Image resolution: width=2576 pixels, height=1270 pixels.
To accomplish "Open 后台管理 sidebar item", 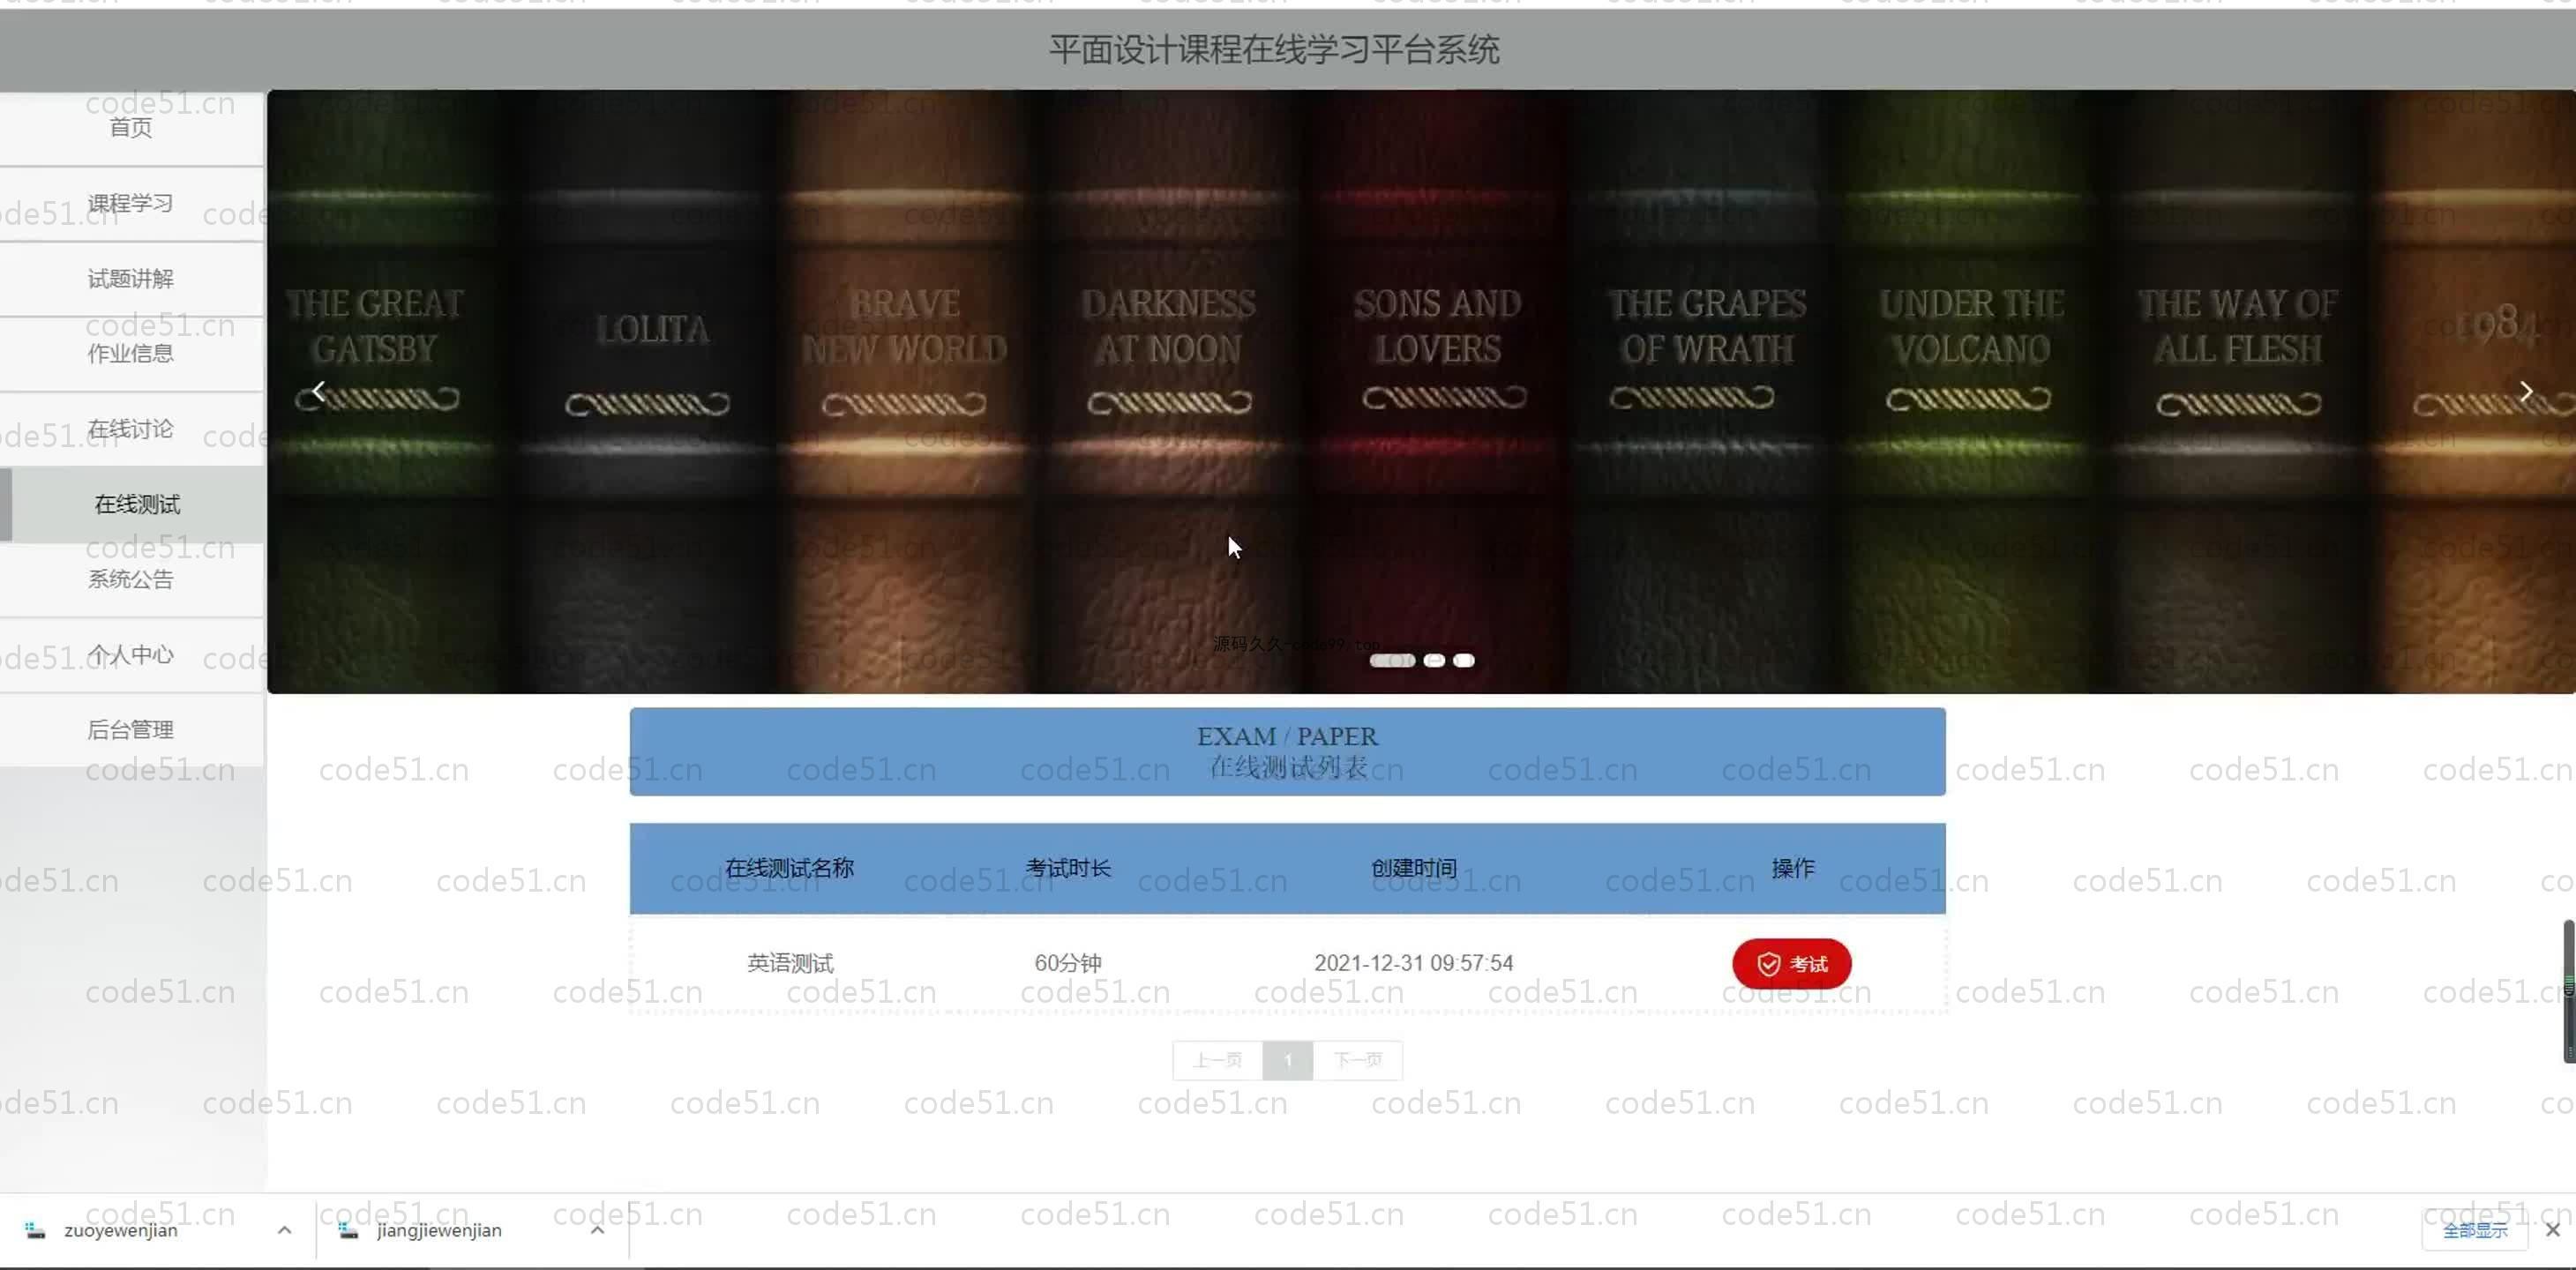I will point(131,730).
